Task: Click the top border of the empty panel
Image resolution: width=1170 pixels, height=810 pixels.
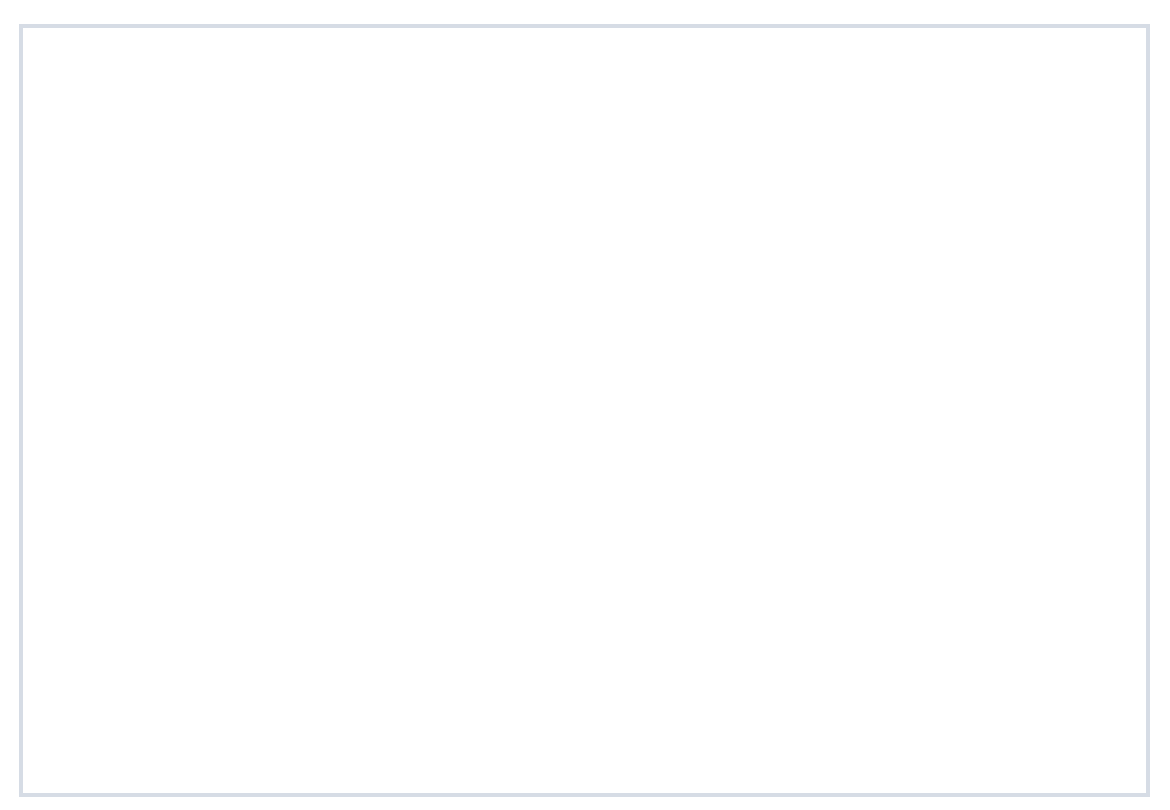Action: point(584,26)
